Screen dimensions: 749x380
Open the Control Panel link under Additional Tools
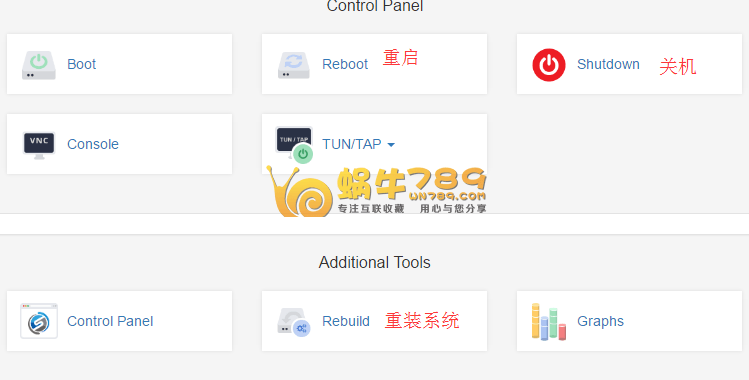pos(110,321)
